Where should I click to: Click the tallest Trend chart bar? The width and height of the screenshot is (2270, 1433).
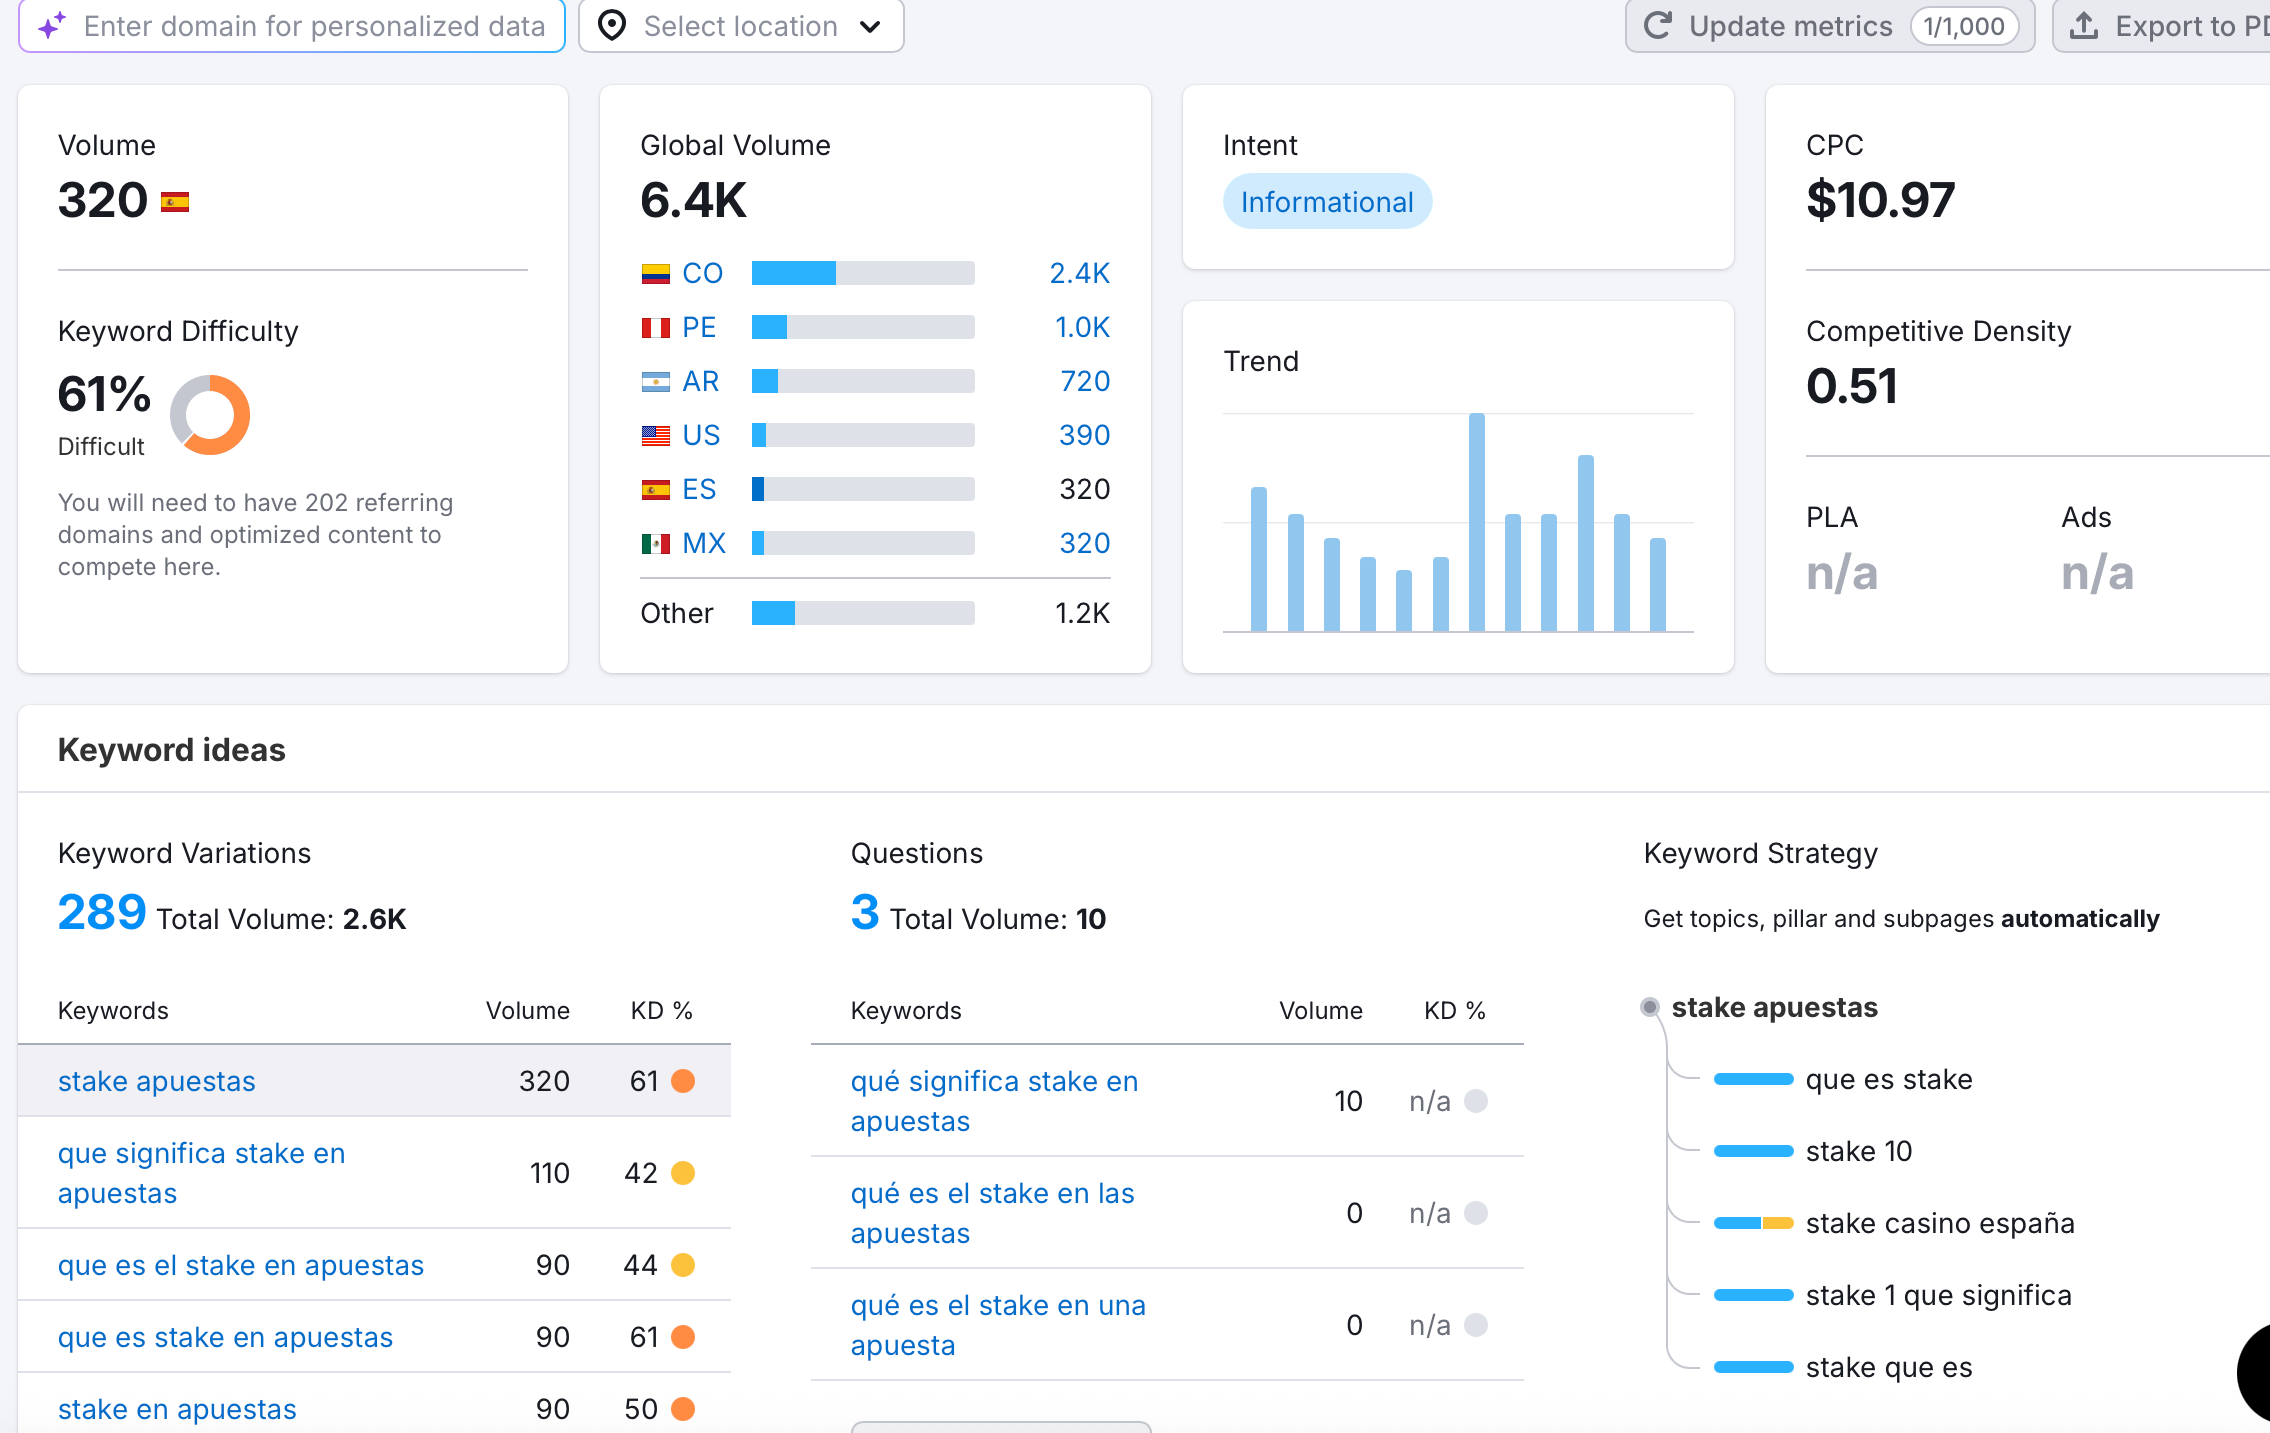1476,522
